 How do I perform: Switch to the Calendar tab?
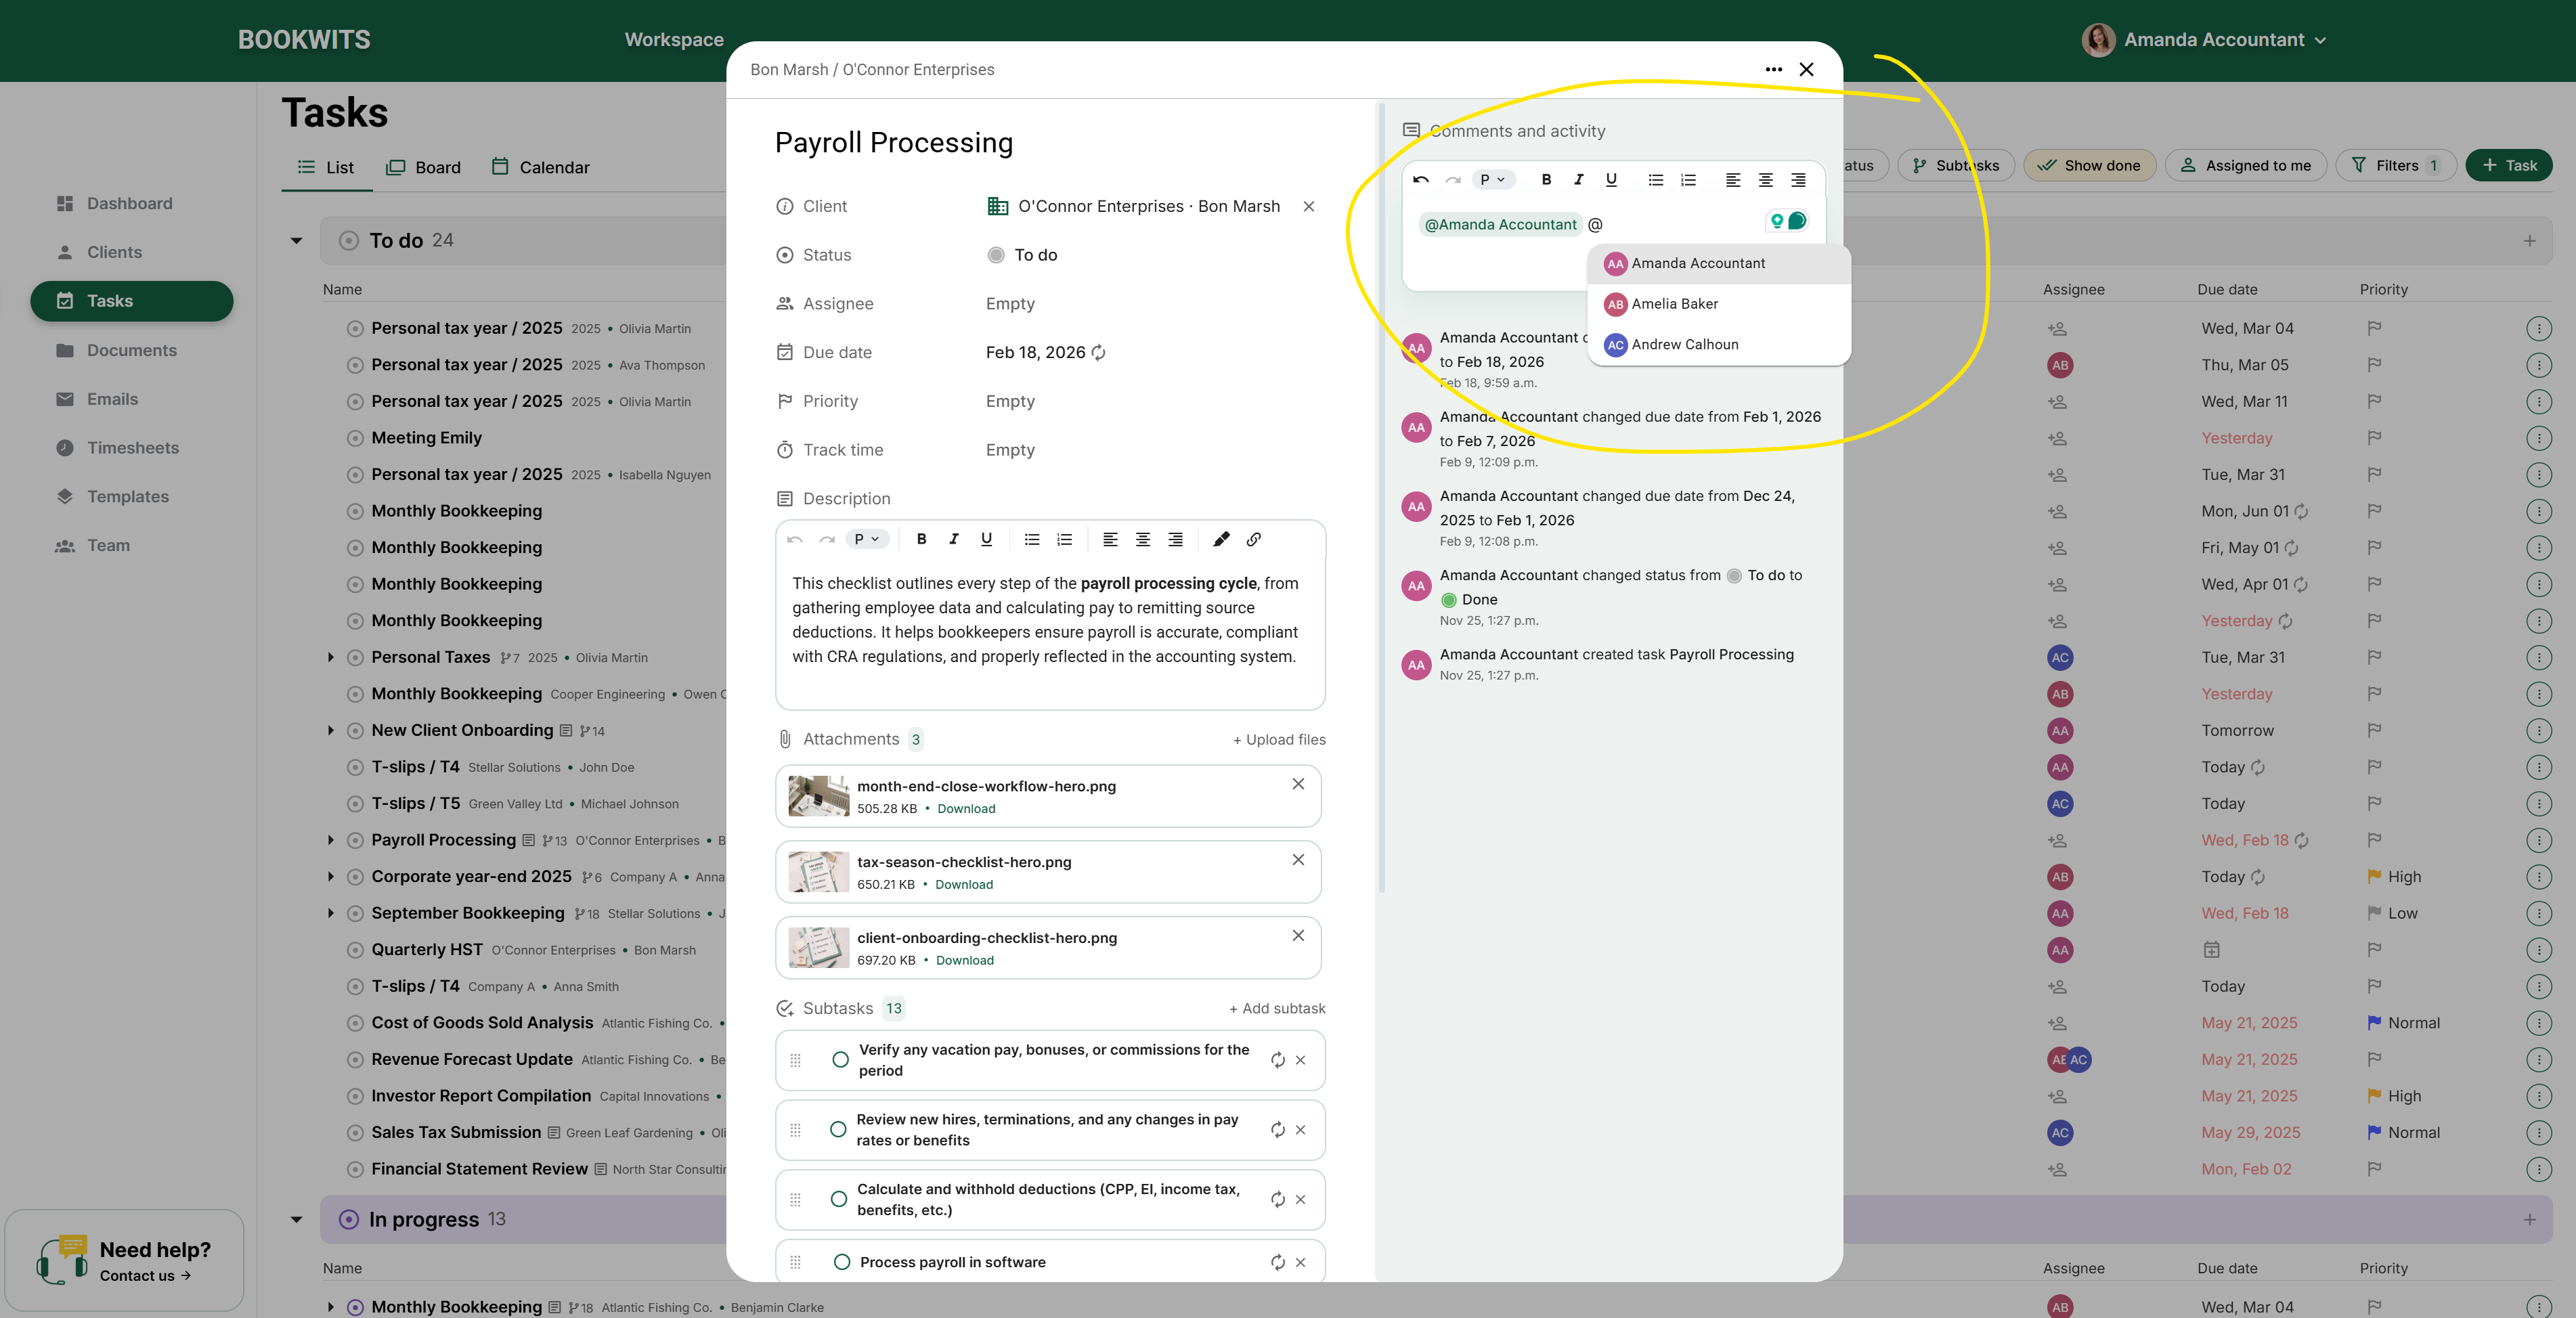pos(540,166)
